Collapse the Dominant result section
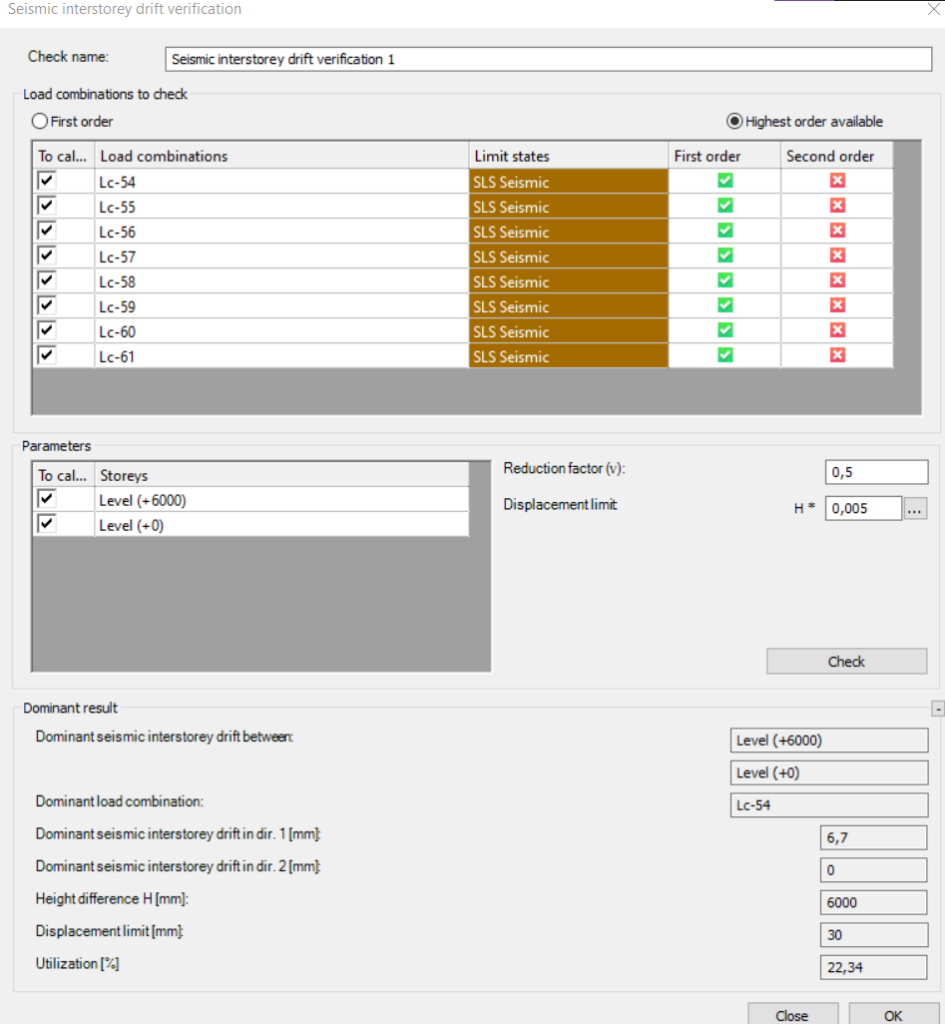Viewport: 945px width, 1024px height. pos(938,709)
